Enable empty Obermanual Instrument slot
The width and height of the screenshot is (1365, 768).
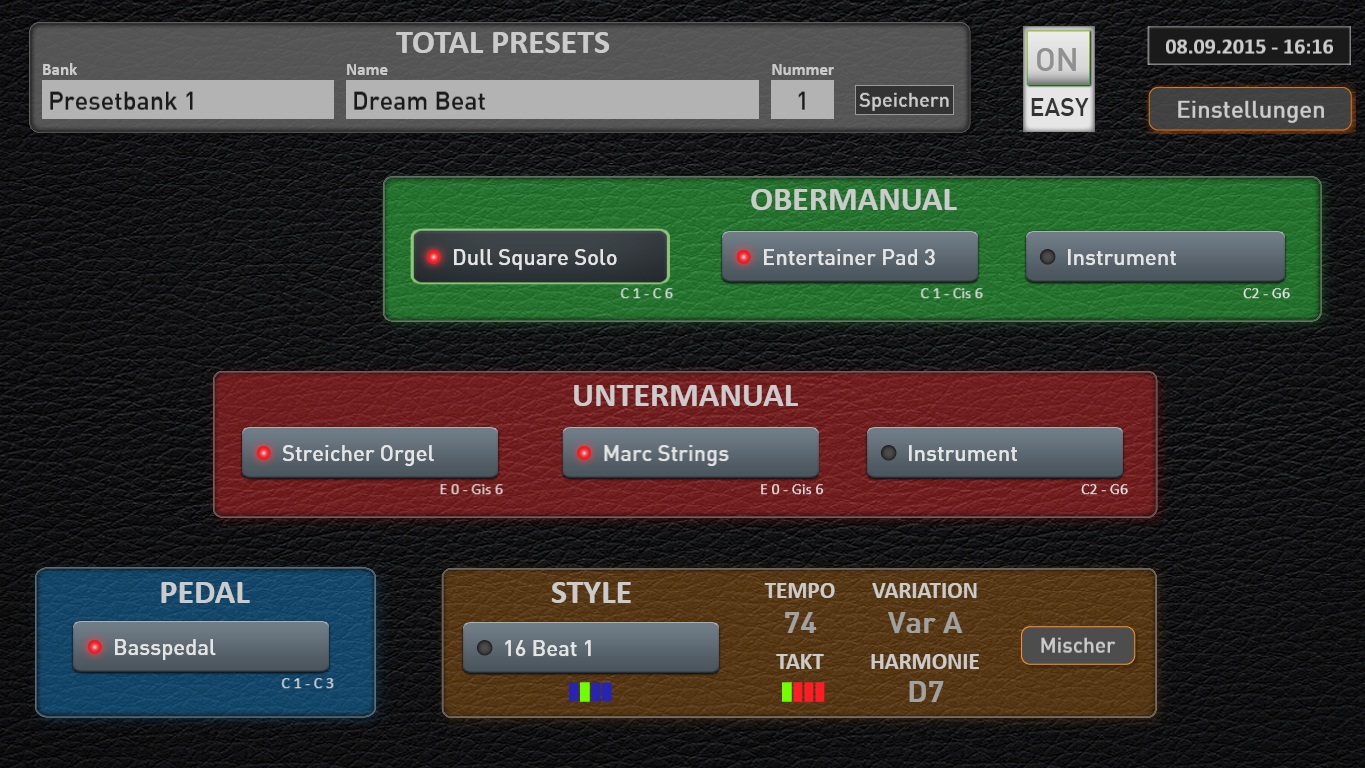(1155, 257)
